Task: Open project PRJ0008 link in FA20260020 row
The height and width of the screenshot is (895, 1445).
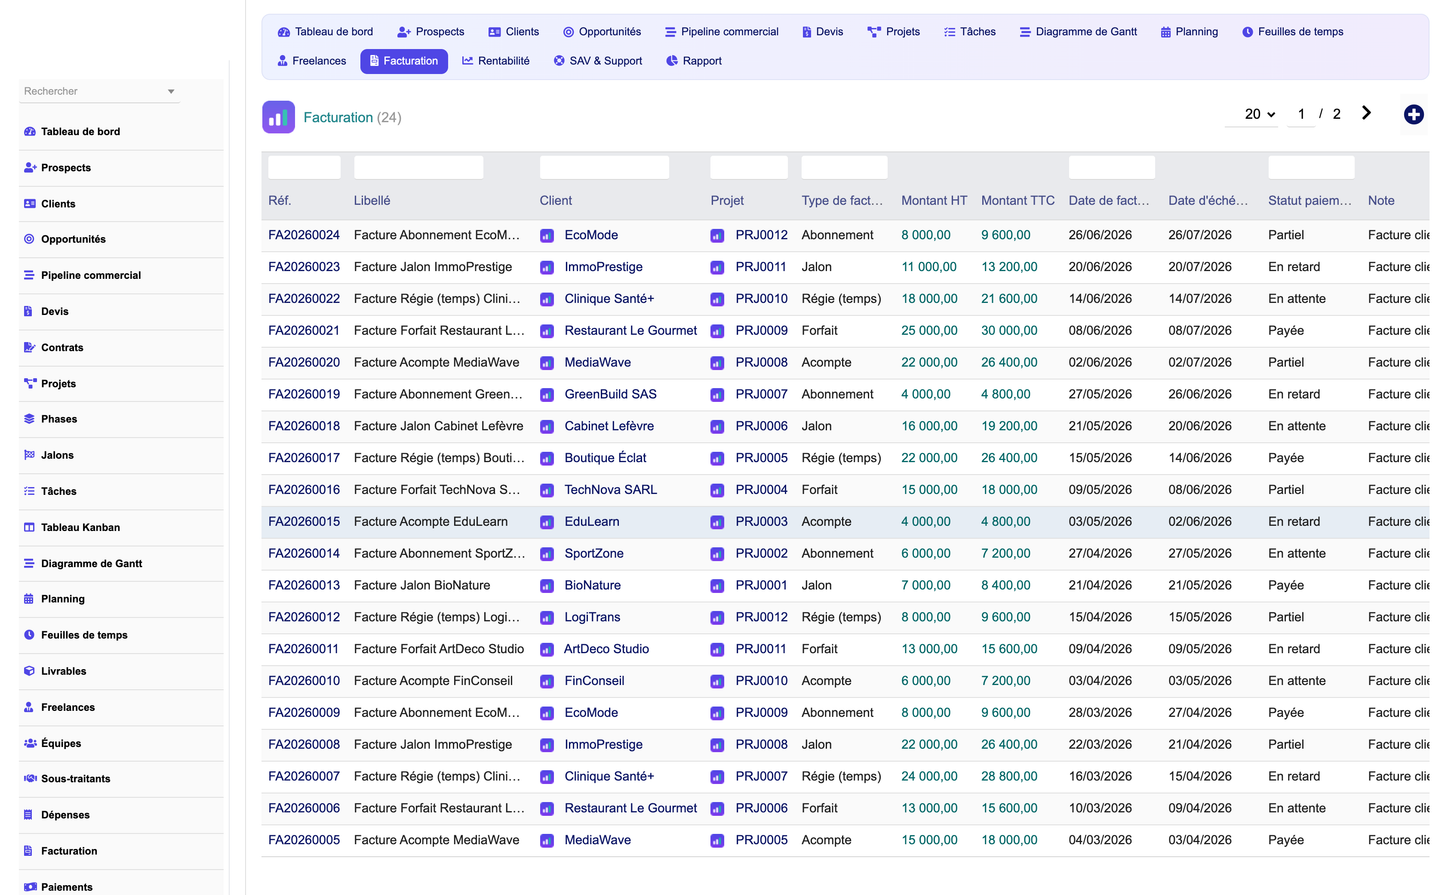Action: 762,363
